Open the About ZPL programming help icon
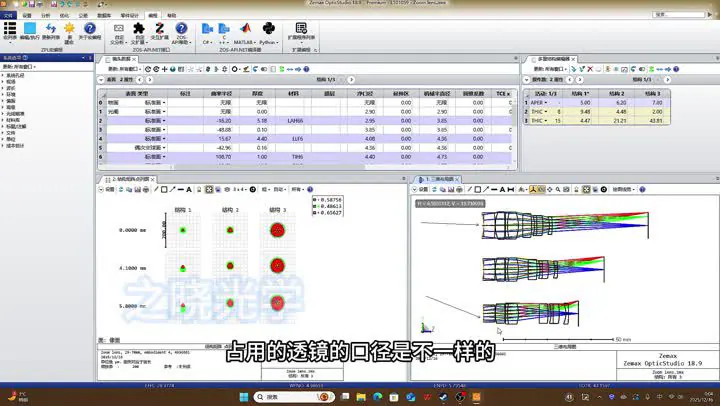Image resolution: width=720 pixels, height=406 pixels. point(90,28)
